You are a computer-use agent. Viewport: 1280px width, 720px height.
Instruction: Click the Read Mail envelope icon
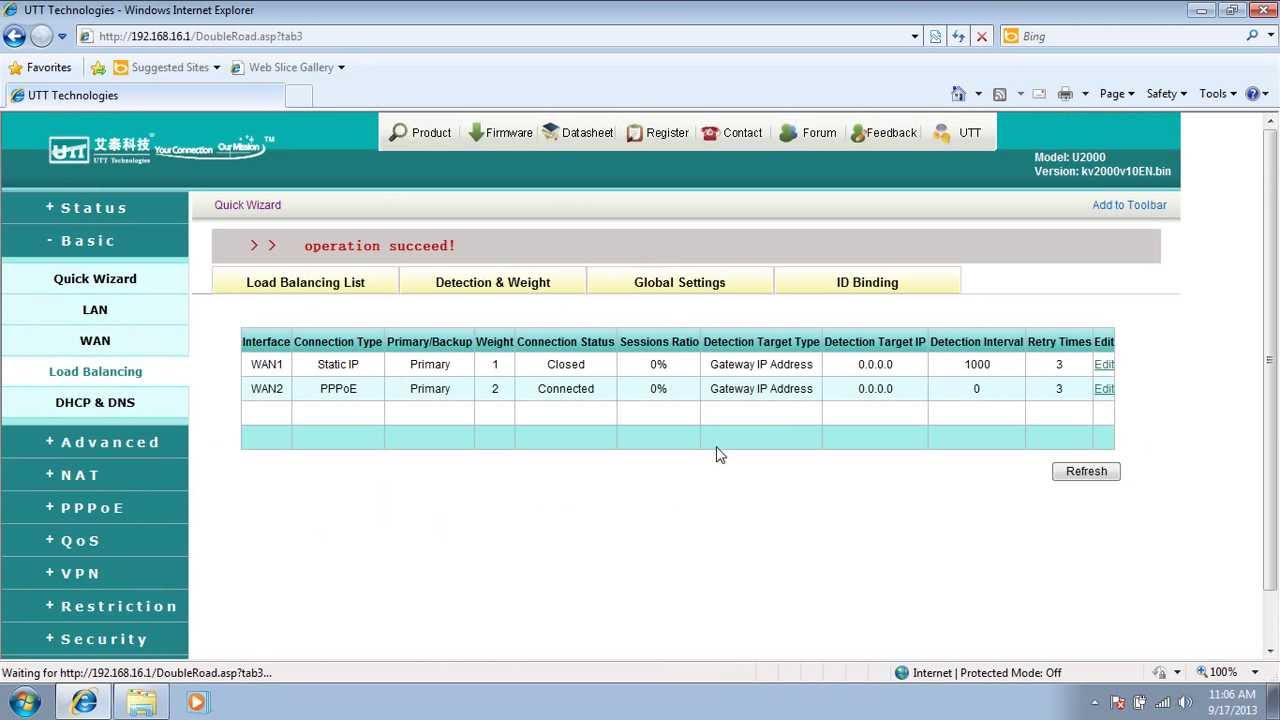1039,93
